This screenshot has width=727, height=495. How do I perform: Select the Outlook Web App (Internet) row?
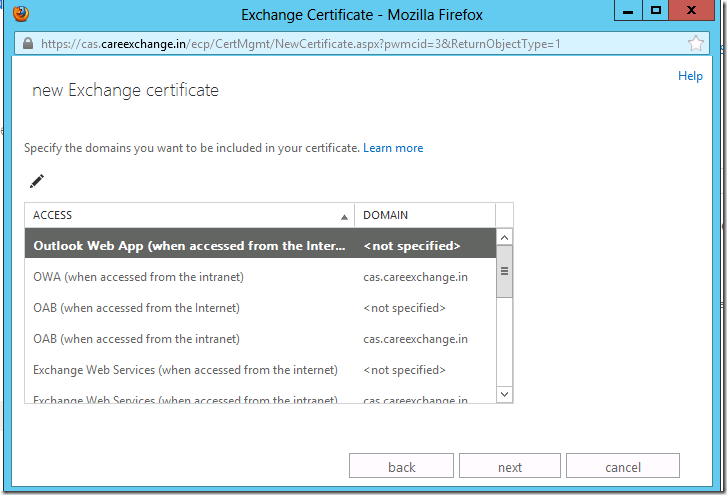pos(260,243)
